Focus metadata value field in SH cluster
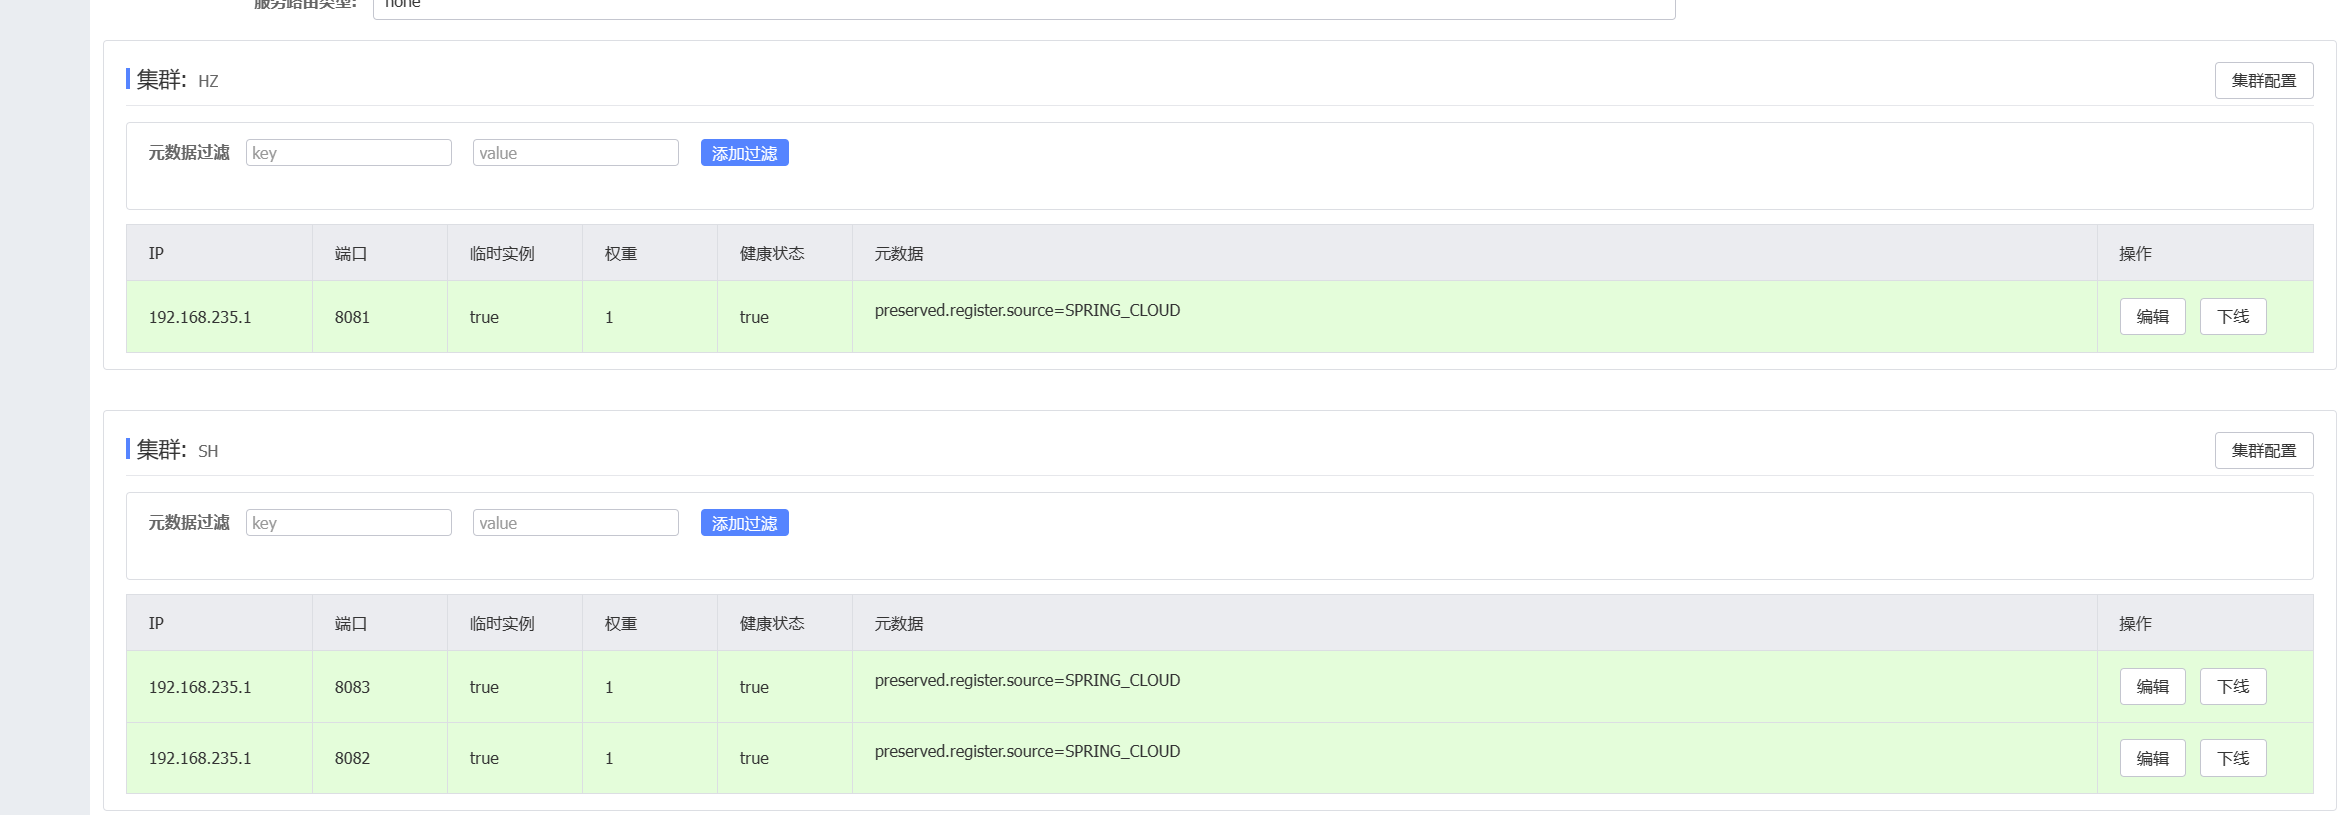Screen dimensions: 2337x815 (575, 523)
